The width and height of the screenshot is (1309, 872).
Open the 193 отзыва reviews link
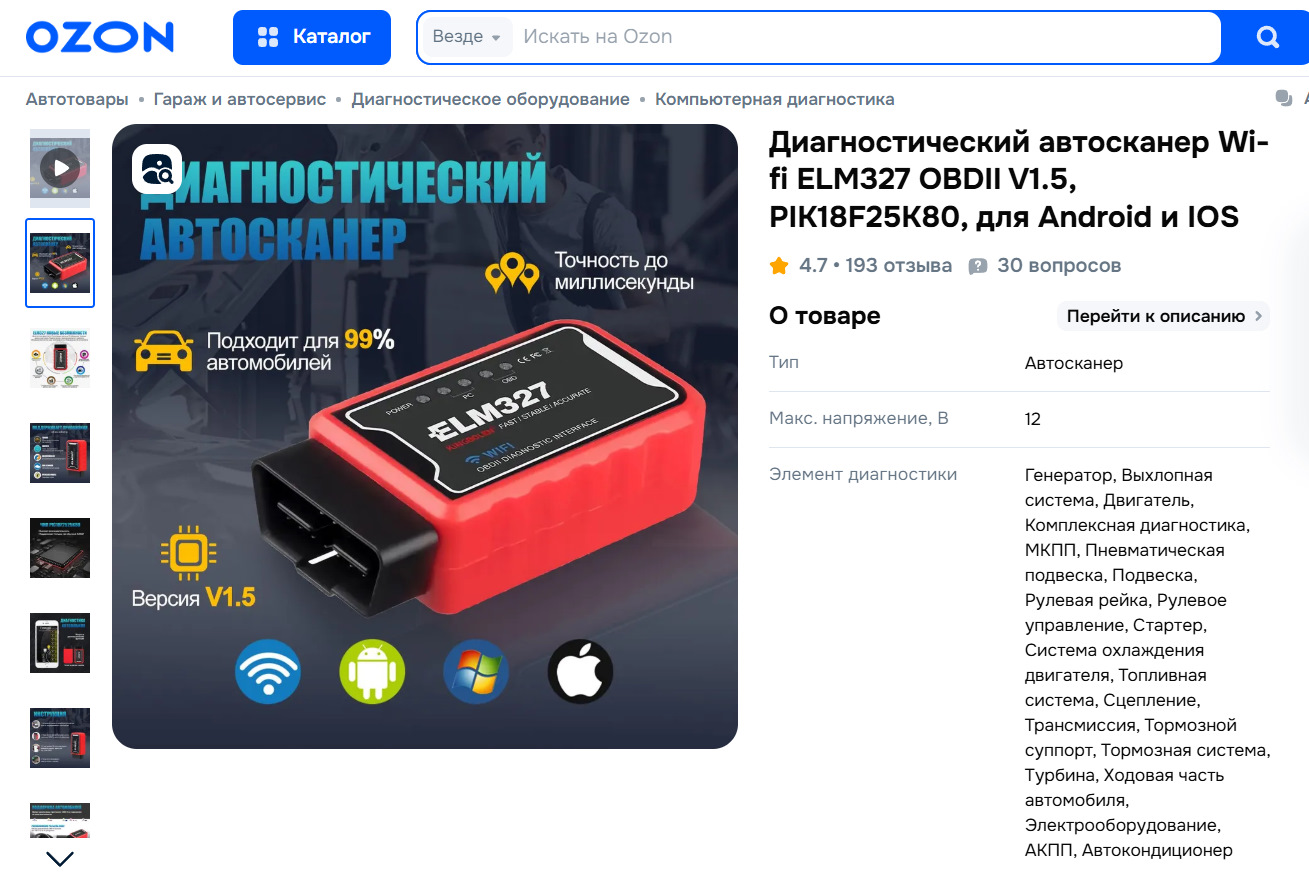pos(899,266)
